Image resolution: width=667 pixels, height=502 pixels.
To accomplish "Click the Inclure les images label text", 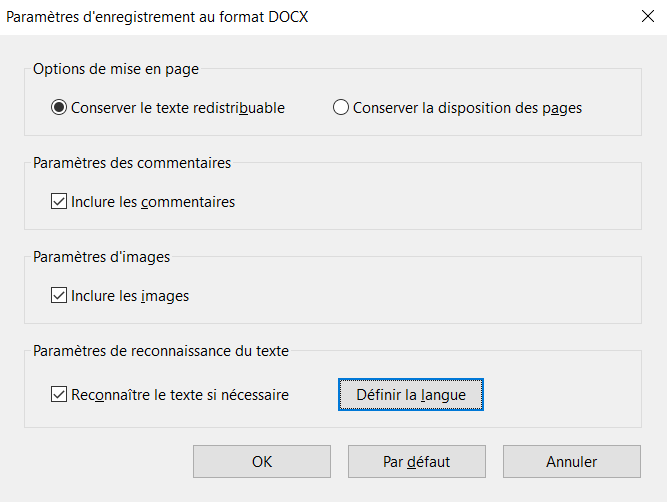I will point(130,296).
